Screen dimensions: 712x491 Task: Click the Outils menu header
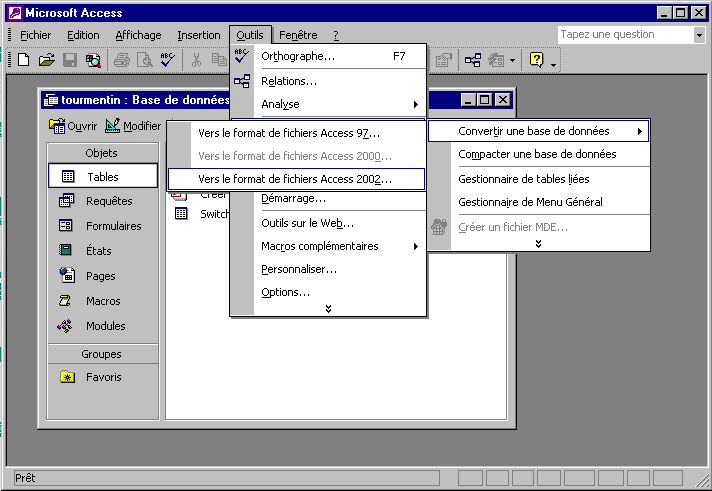coord(250,35)
